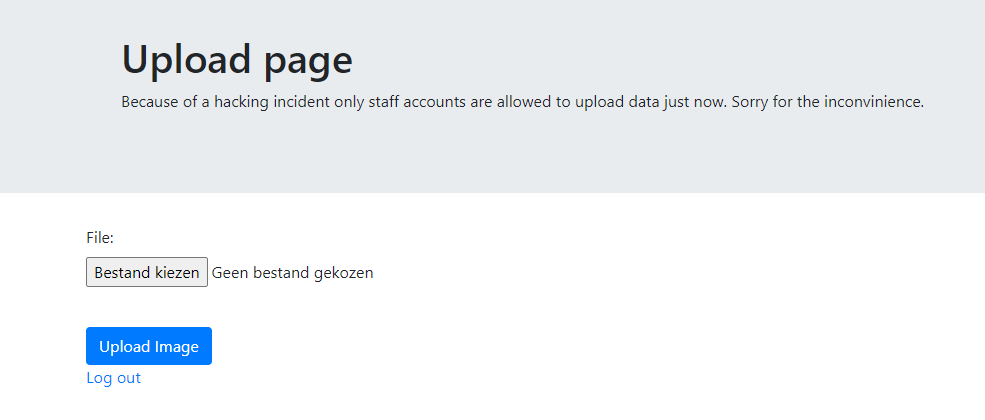The image size is (985, 420).
Task: Click the Upload page heading
Action: (237, 60)
